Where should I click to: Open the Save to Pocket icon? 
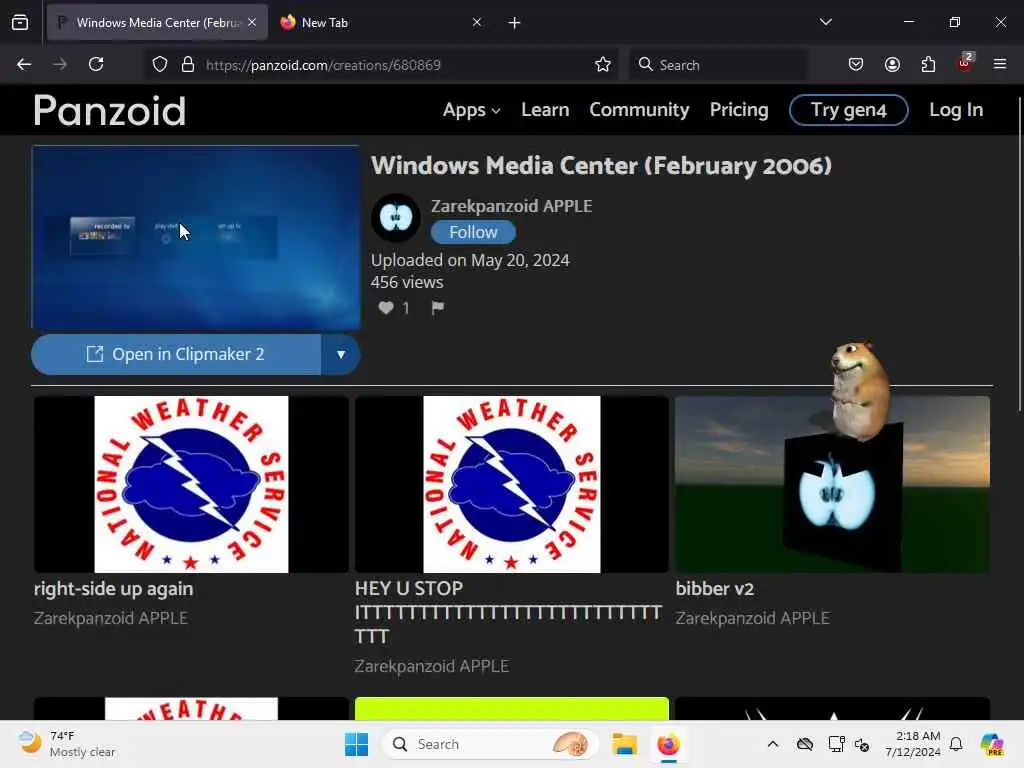[856, 64]
